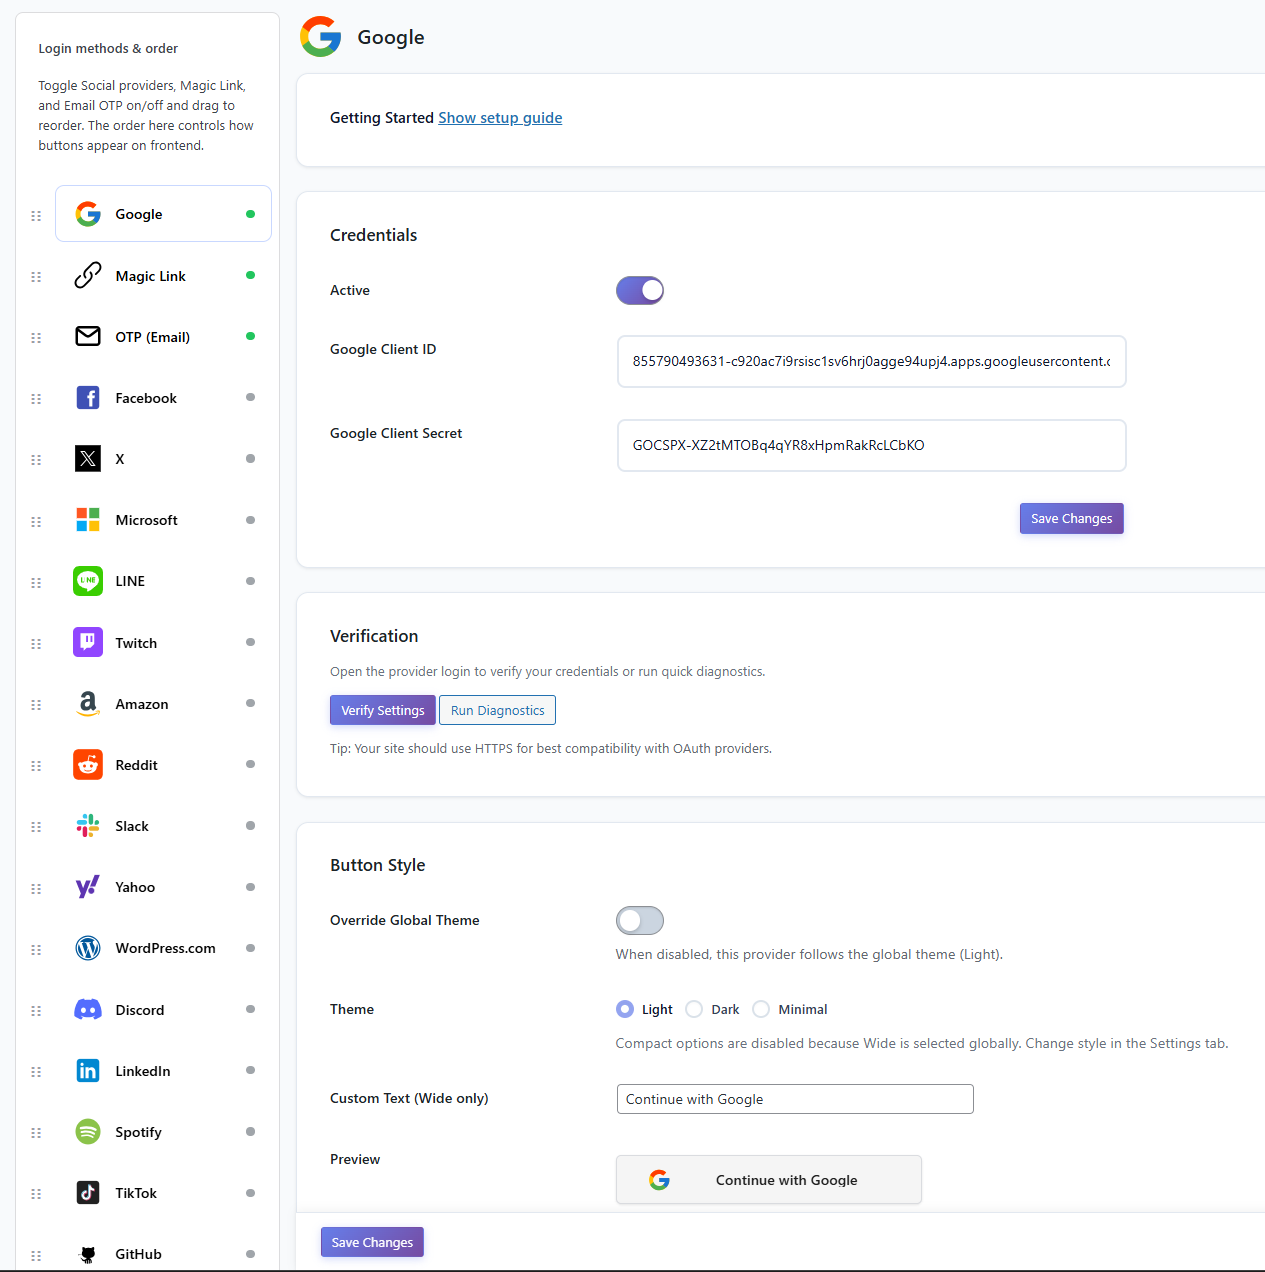This screenshot has height=1272, width=1265.
Task: Toggle the Active switch off
Action: [640, 290]
